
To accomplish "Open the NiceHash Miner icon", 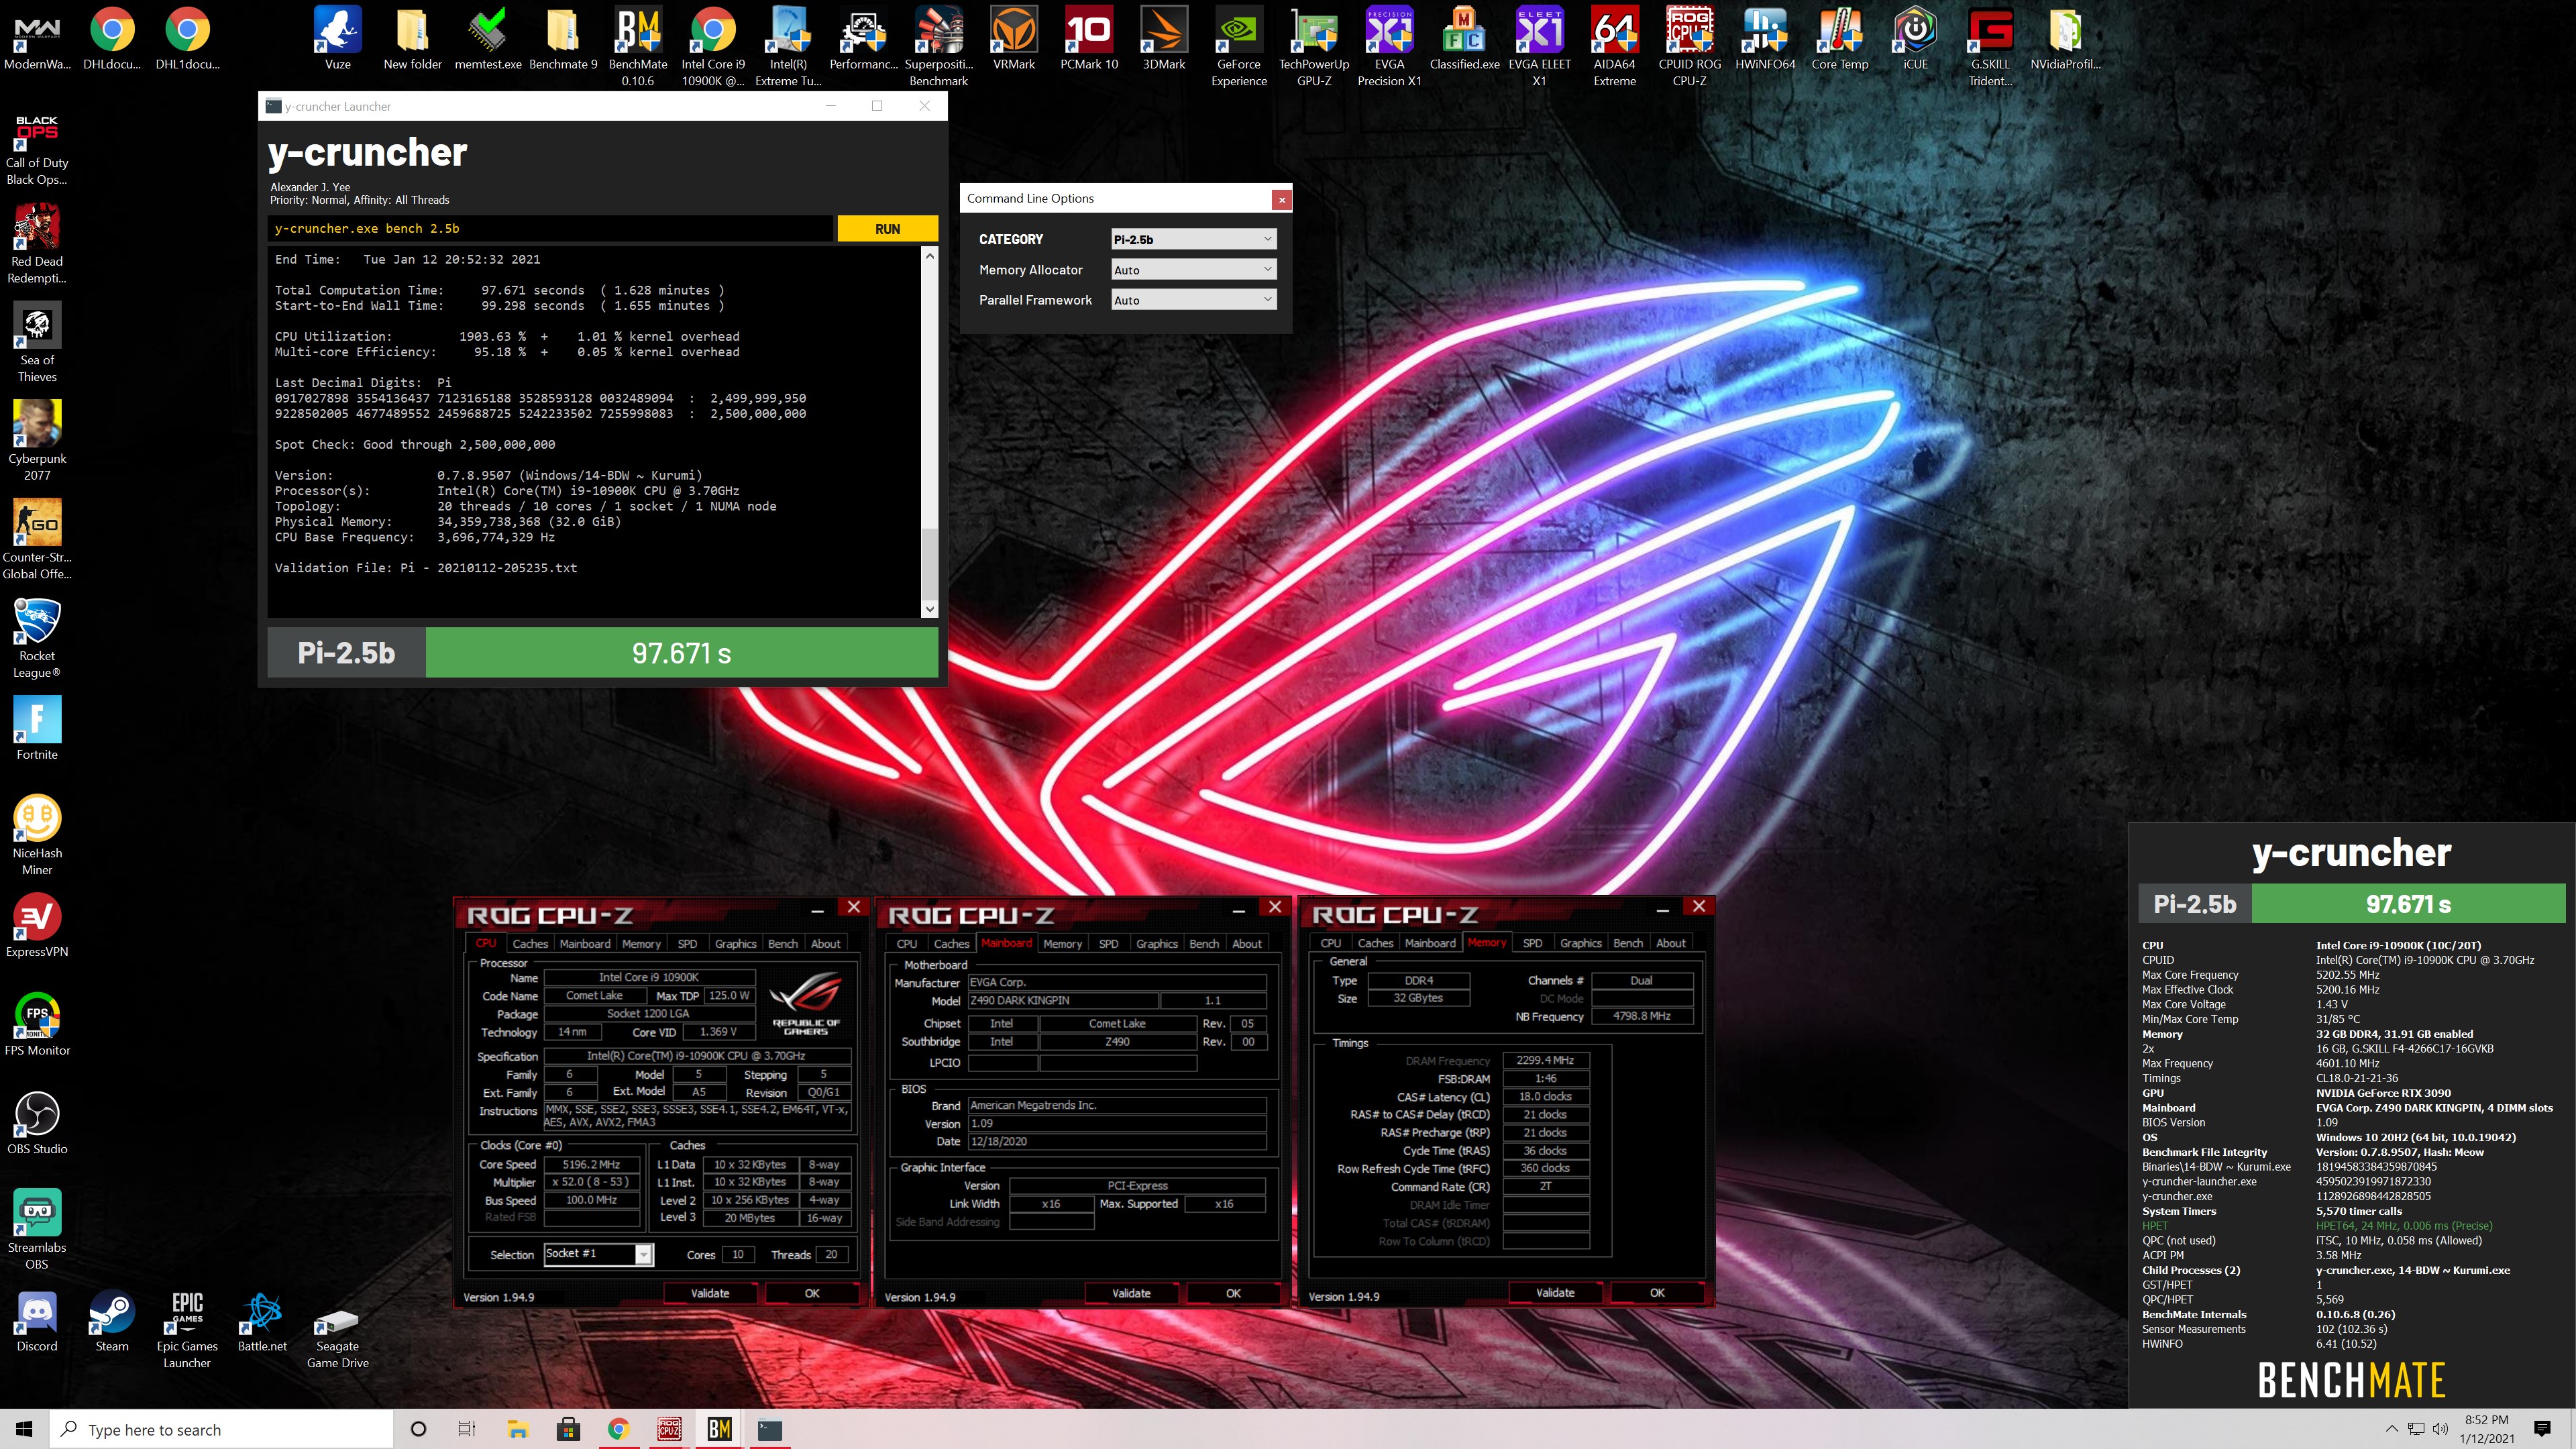I will click(x=37, y=834).
